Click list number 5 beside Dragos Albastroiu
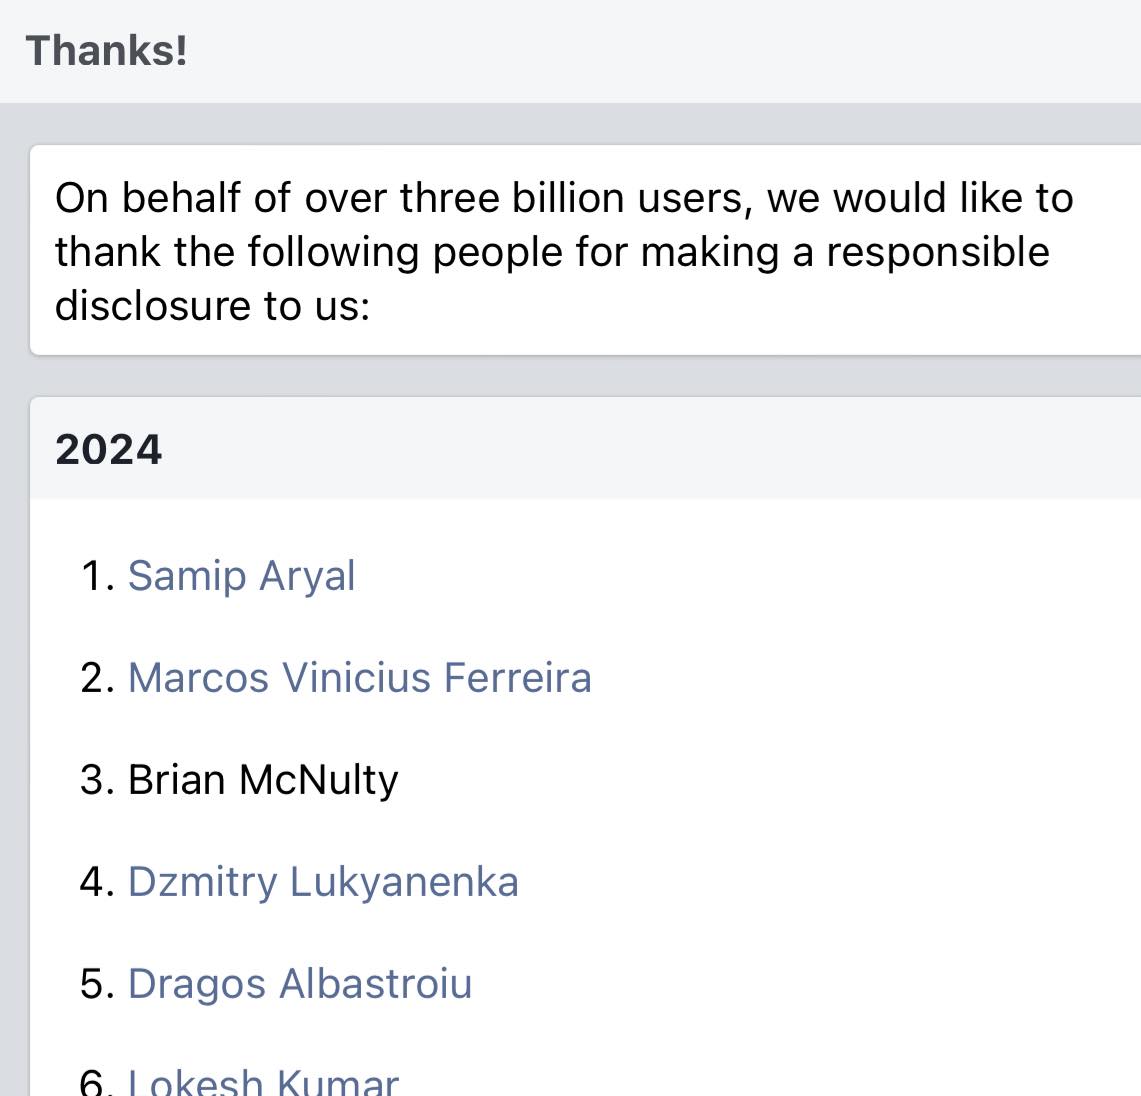The image size is (1141, 1096). click(96, 984)
